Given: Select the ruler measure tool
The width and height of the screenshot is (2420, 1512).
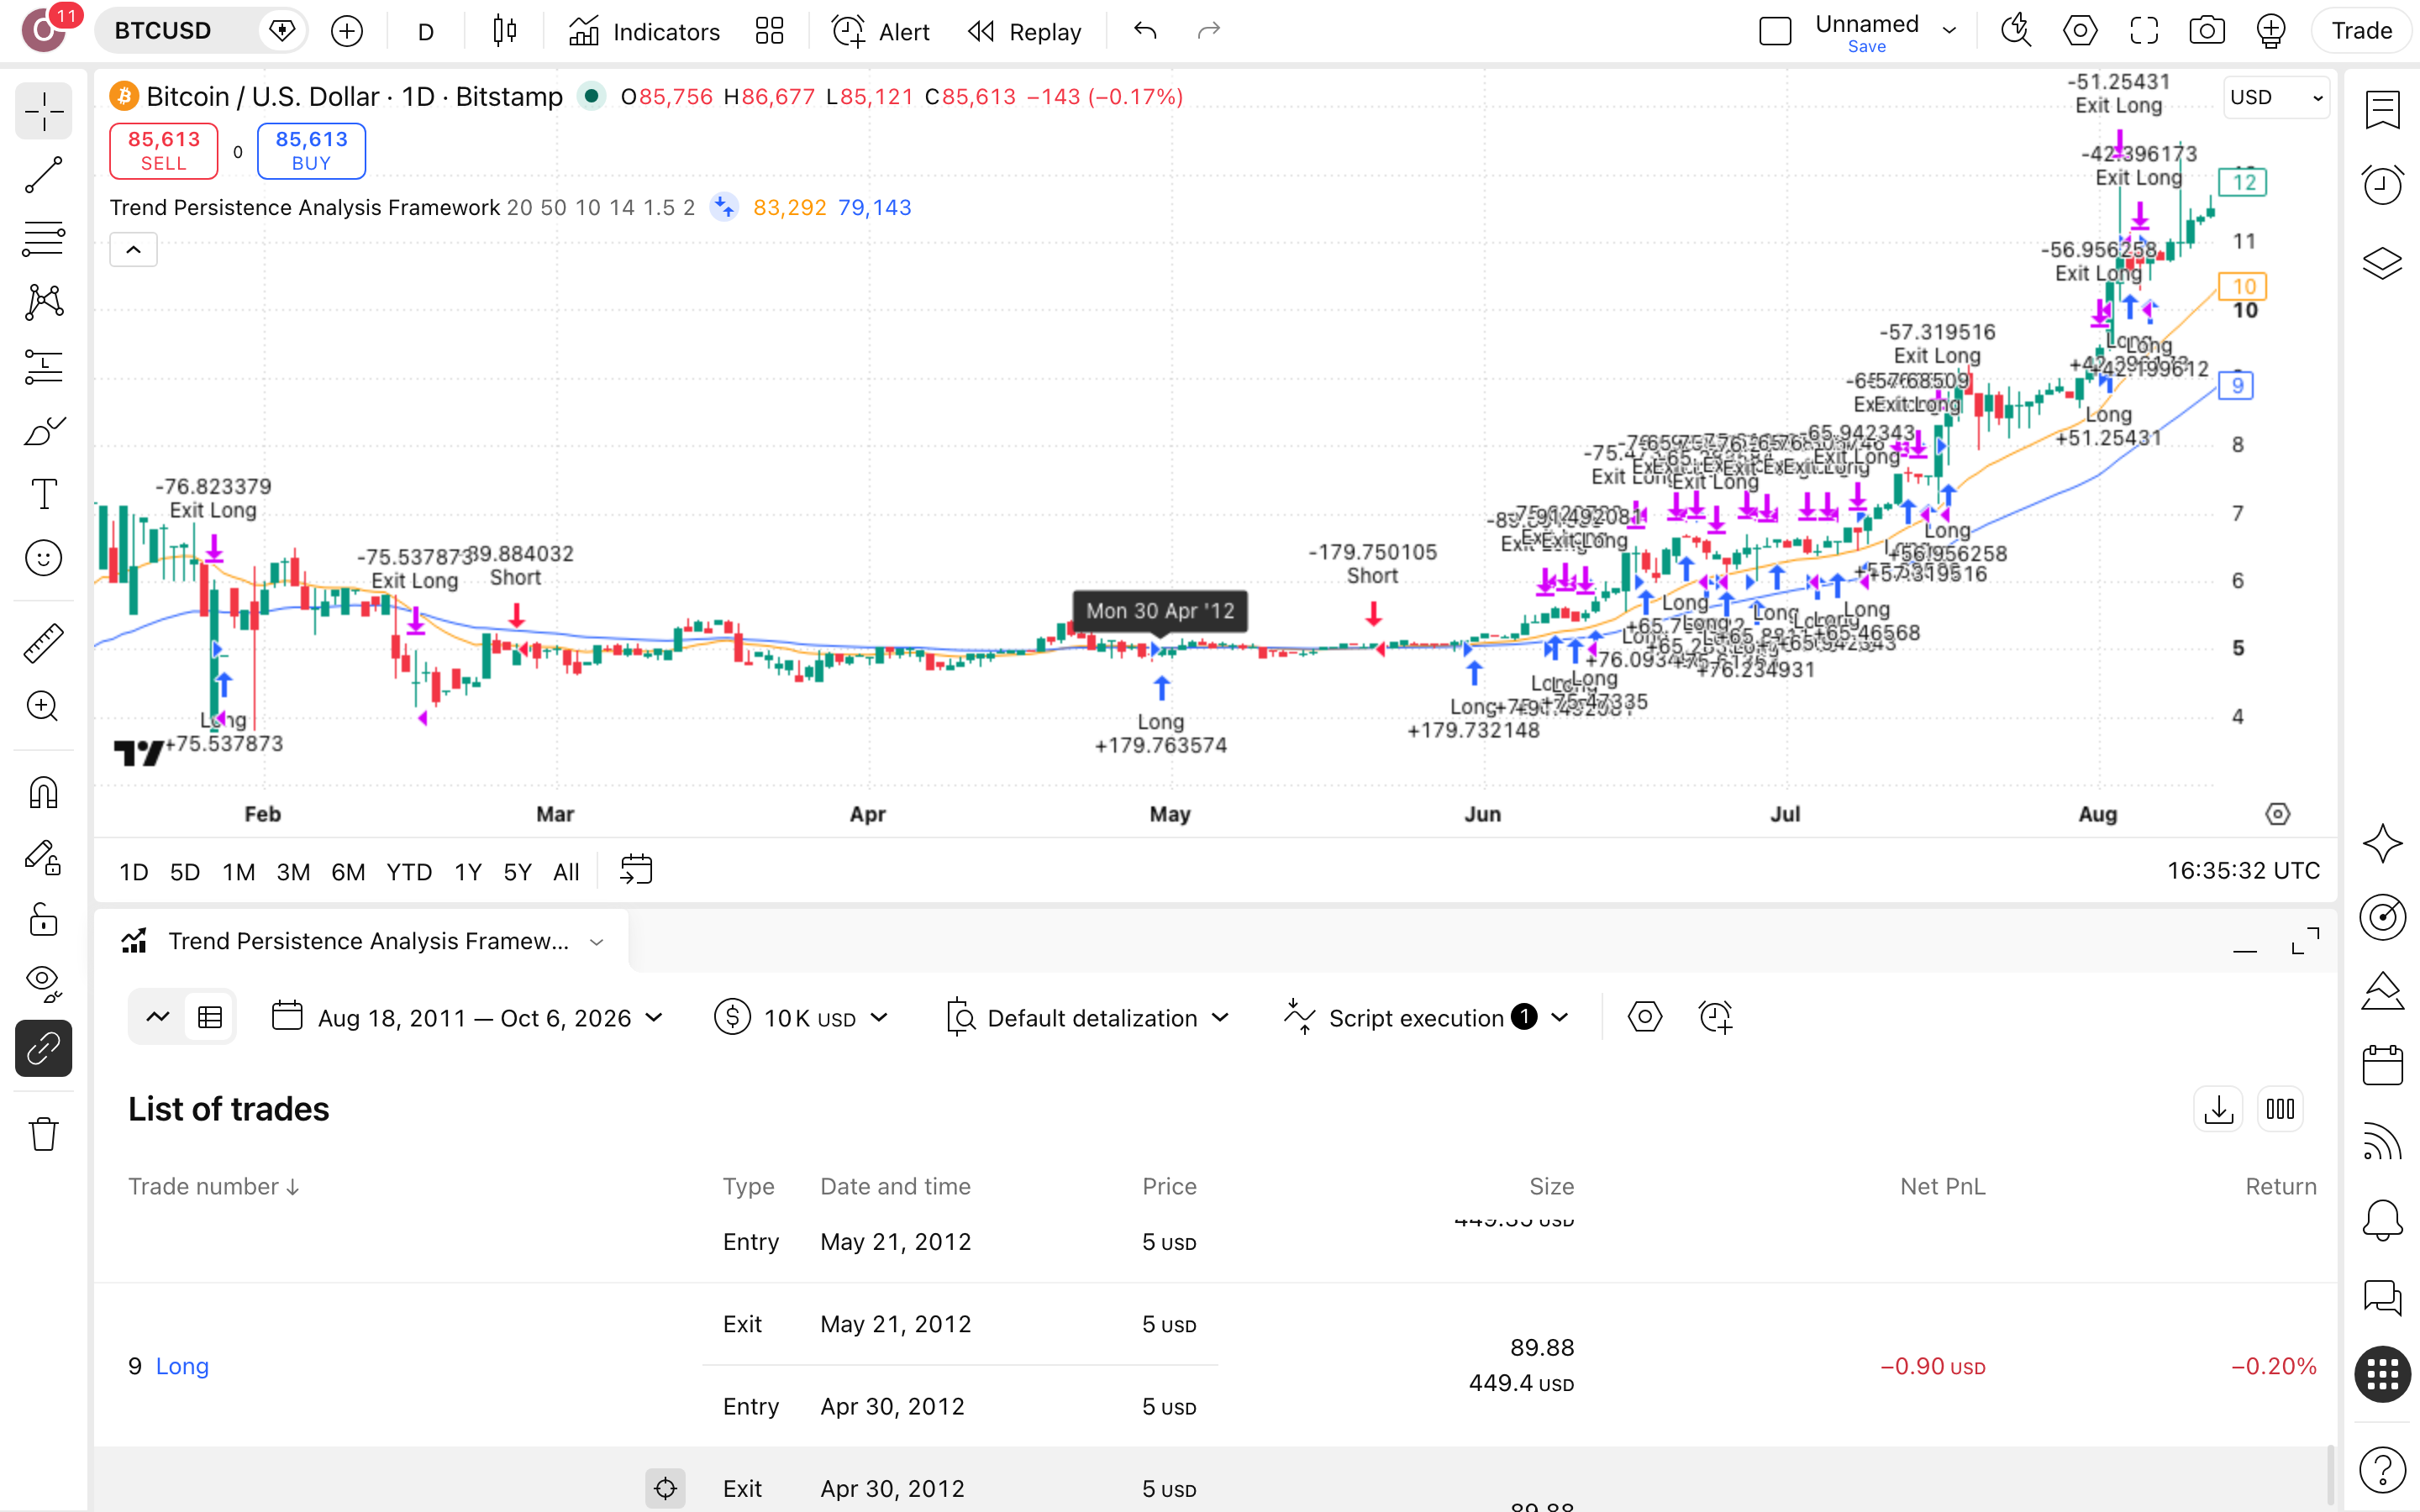Looking at the screenshot, I should 43,644.
